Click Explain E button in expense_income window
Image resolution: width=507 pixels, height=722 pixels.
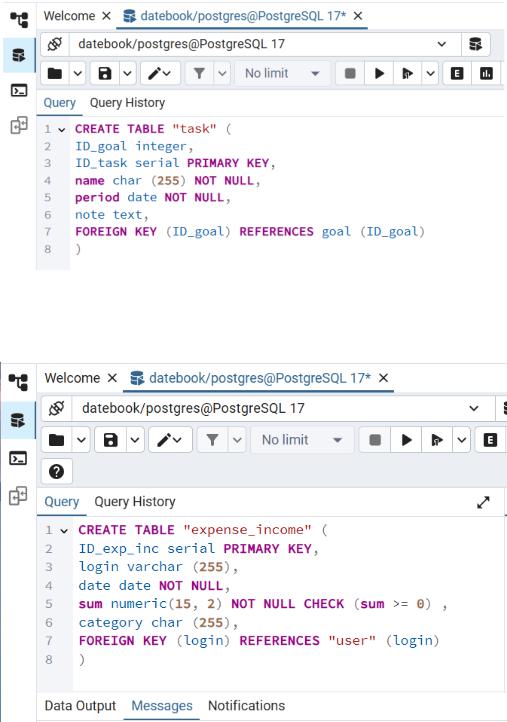490,440
